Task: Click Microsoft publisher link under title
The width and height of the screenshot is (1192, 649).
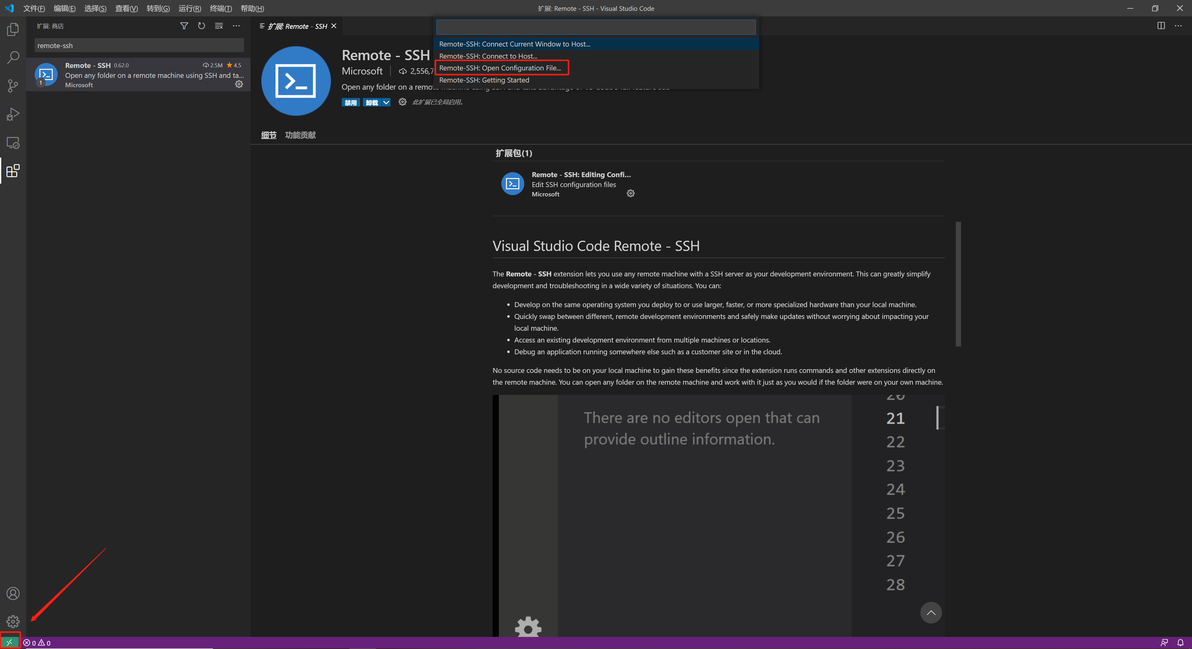Action: [x=362, y=71]
